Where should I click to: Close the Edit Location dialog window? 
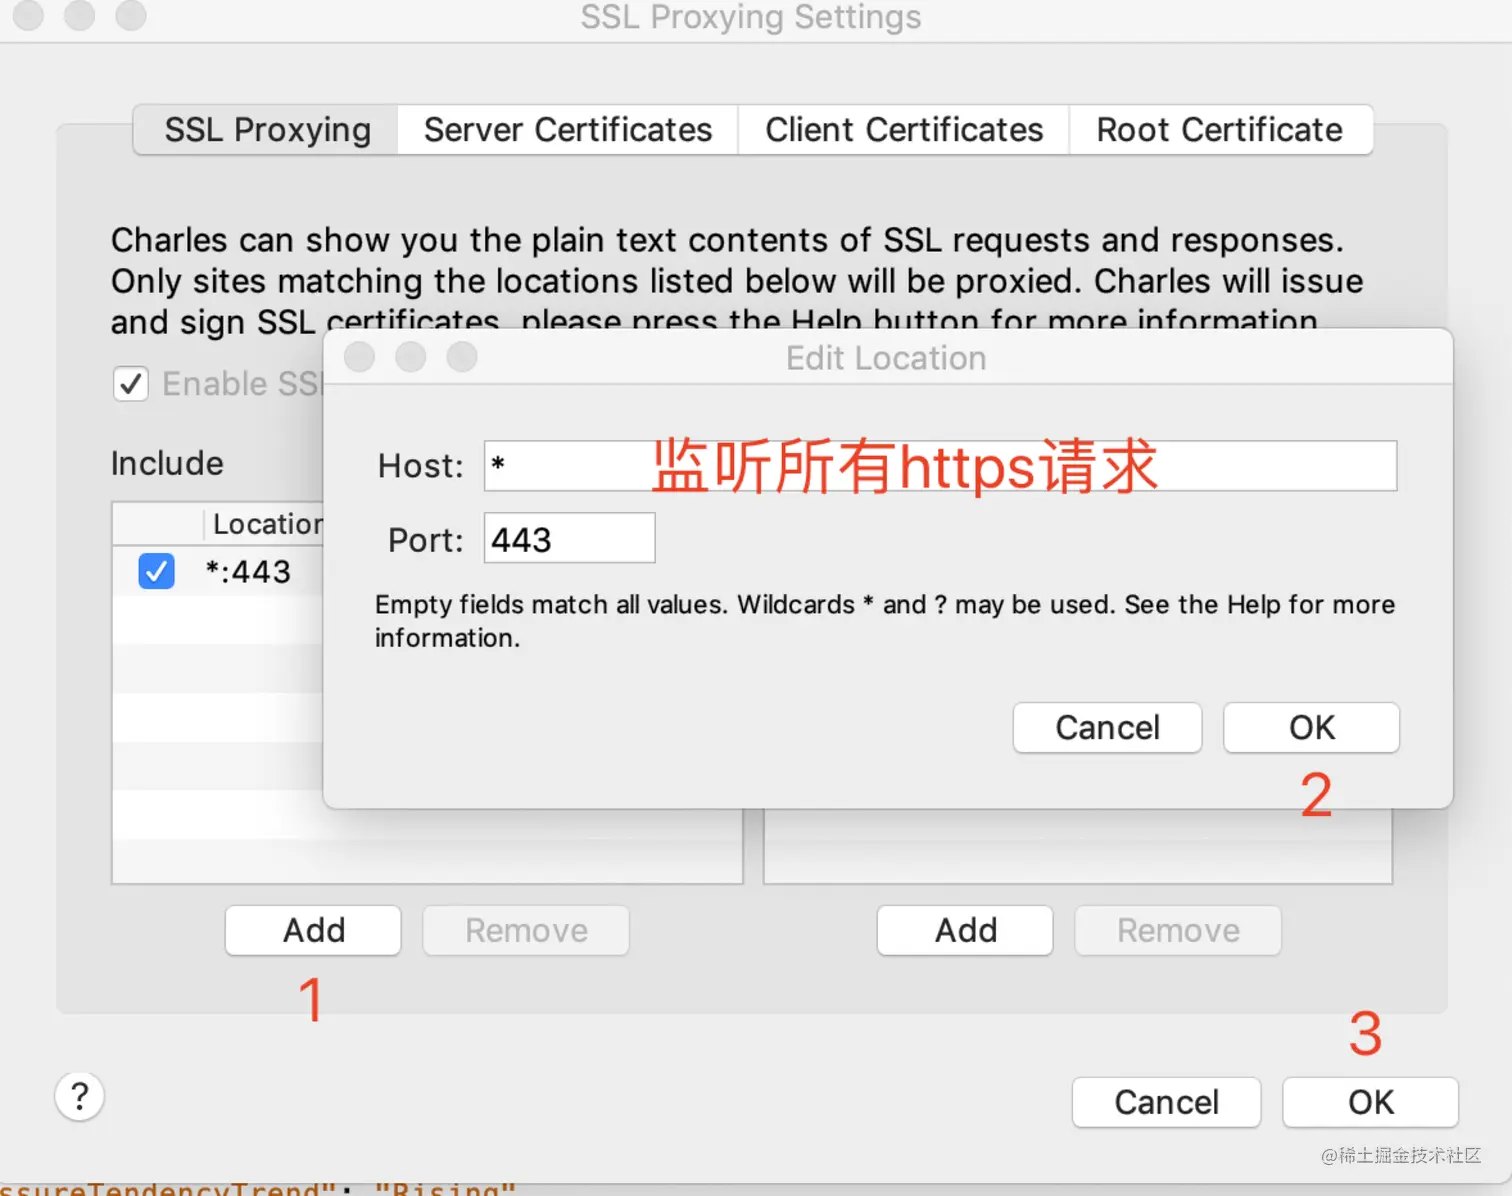pyautogui.click(x=359, y=357)
